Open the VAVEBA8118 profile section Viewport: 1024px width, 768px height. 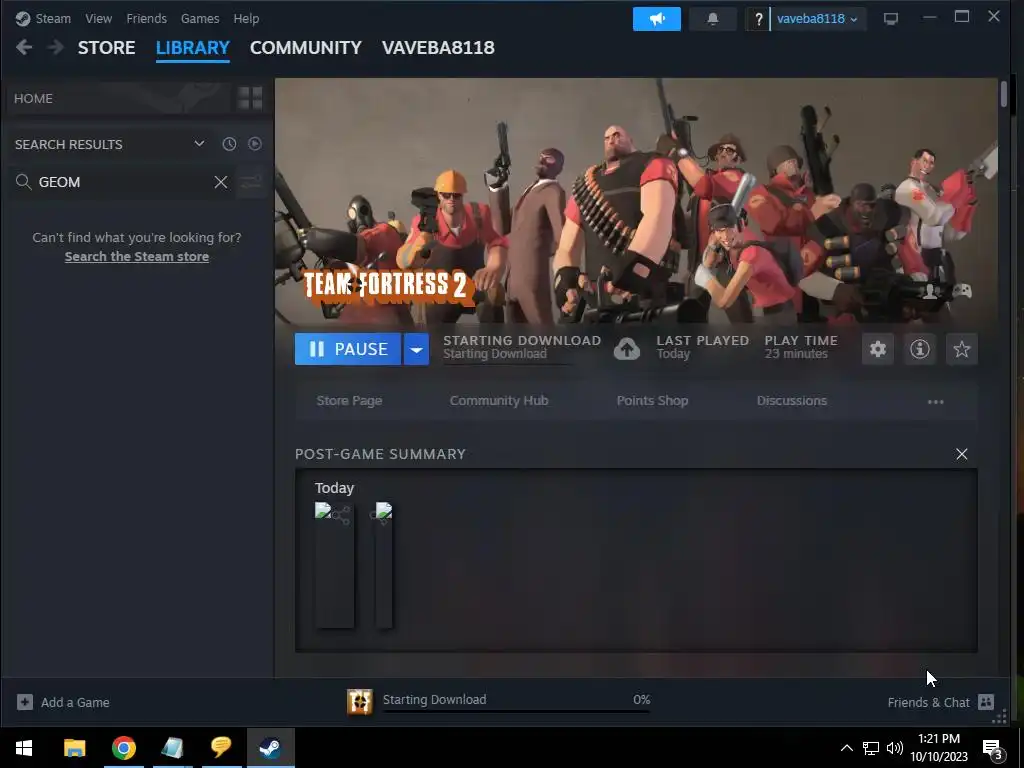438,48
